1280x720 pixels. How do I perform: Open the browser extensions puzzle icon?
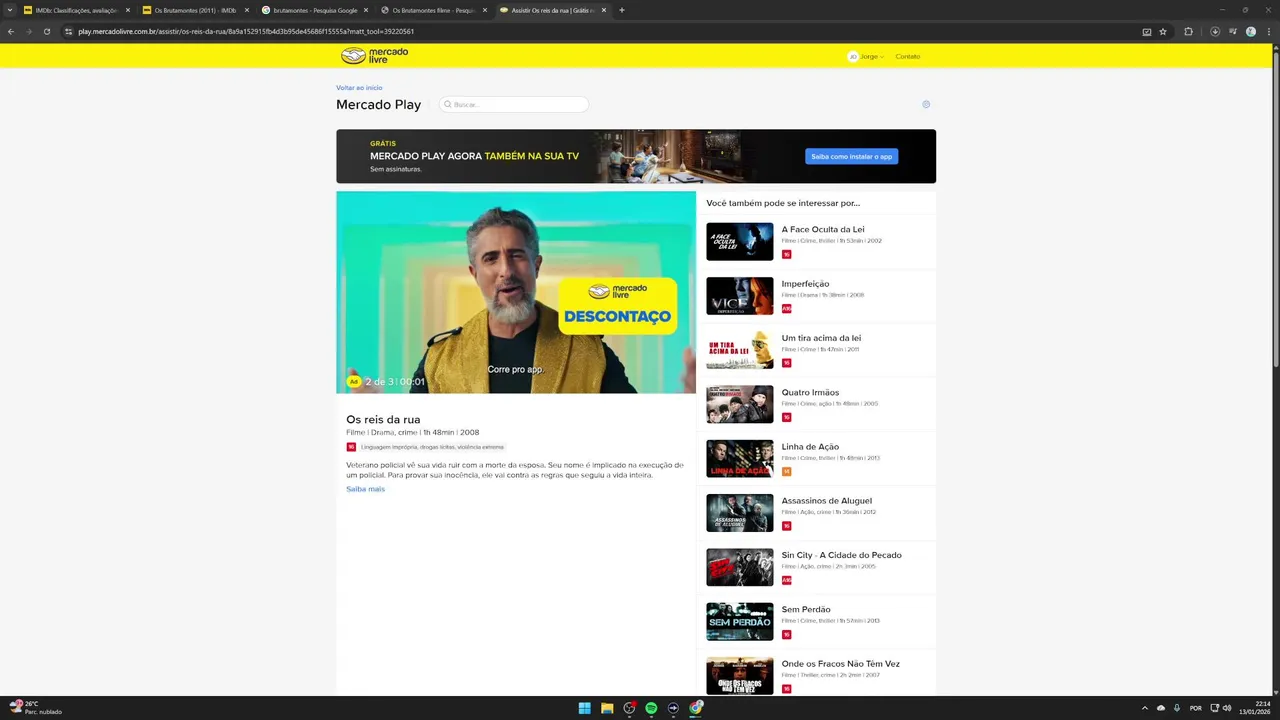pyautogui.click(x=1188, y=31)
